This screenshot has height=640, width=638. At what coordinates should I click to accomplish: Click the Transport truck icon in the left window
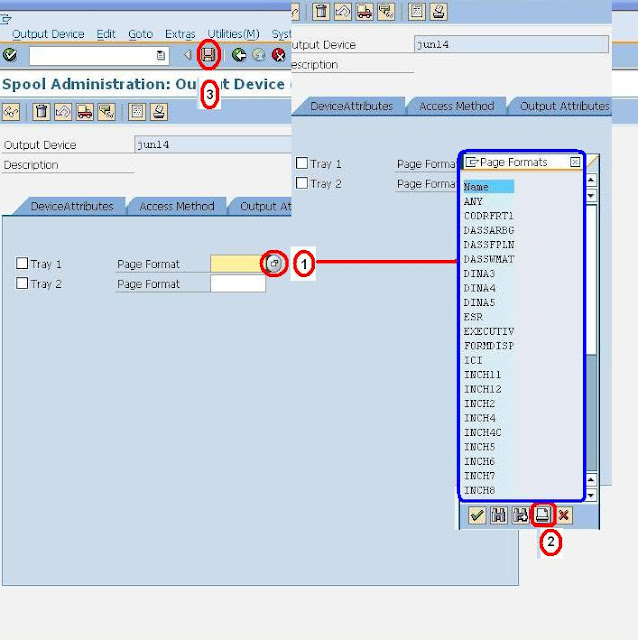(x=84, y=112)
